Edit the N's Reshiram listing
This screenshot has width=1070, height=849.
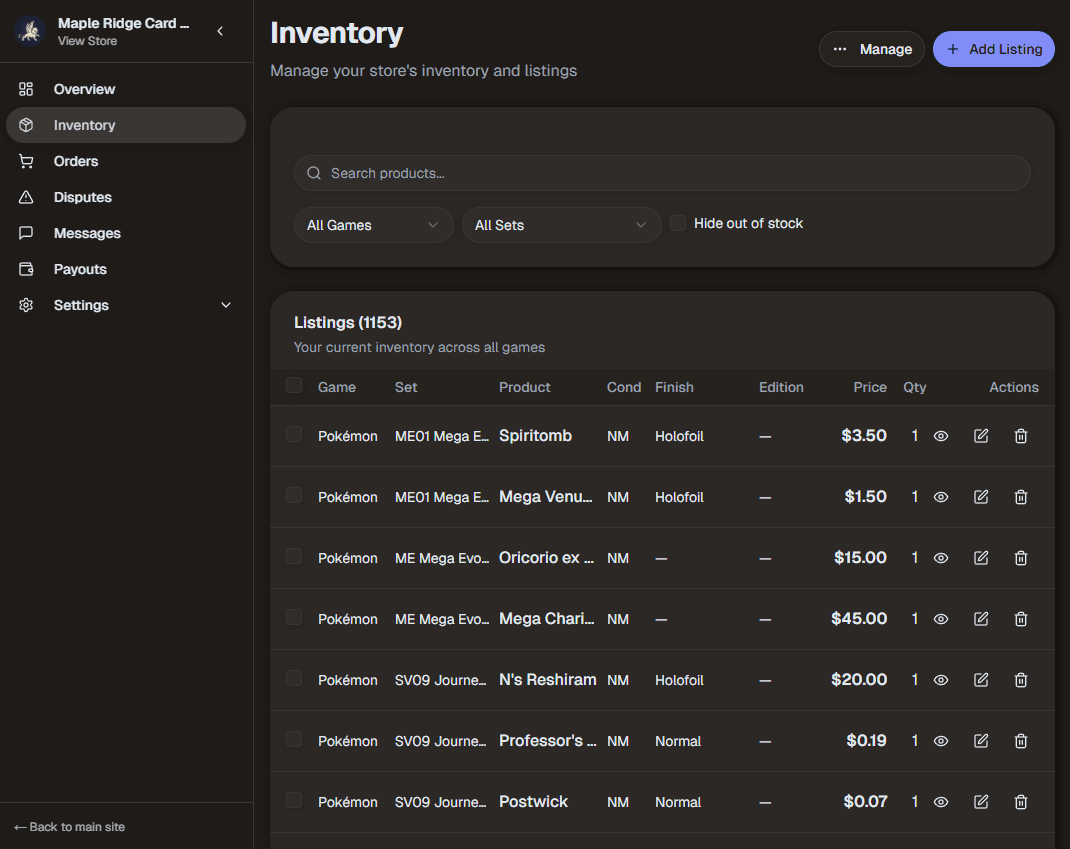coord(980,679)
